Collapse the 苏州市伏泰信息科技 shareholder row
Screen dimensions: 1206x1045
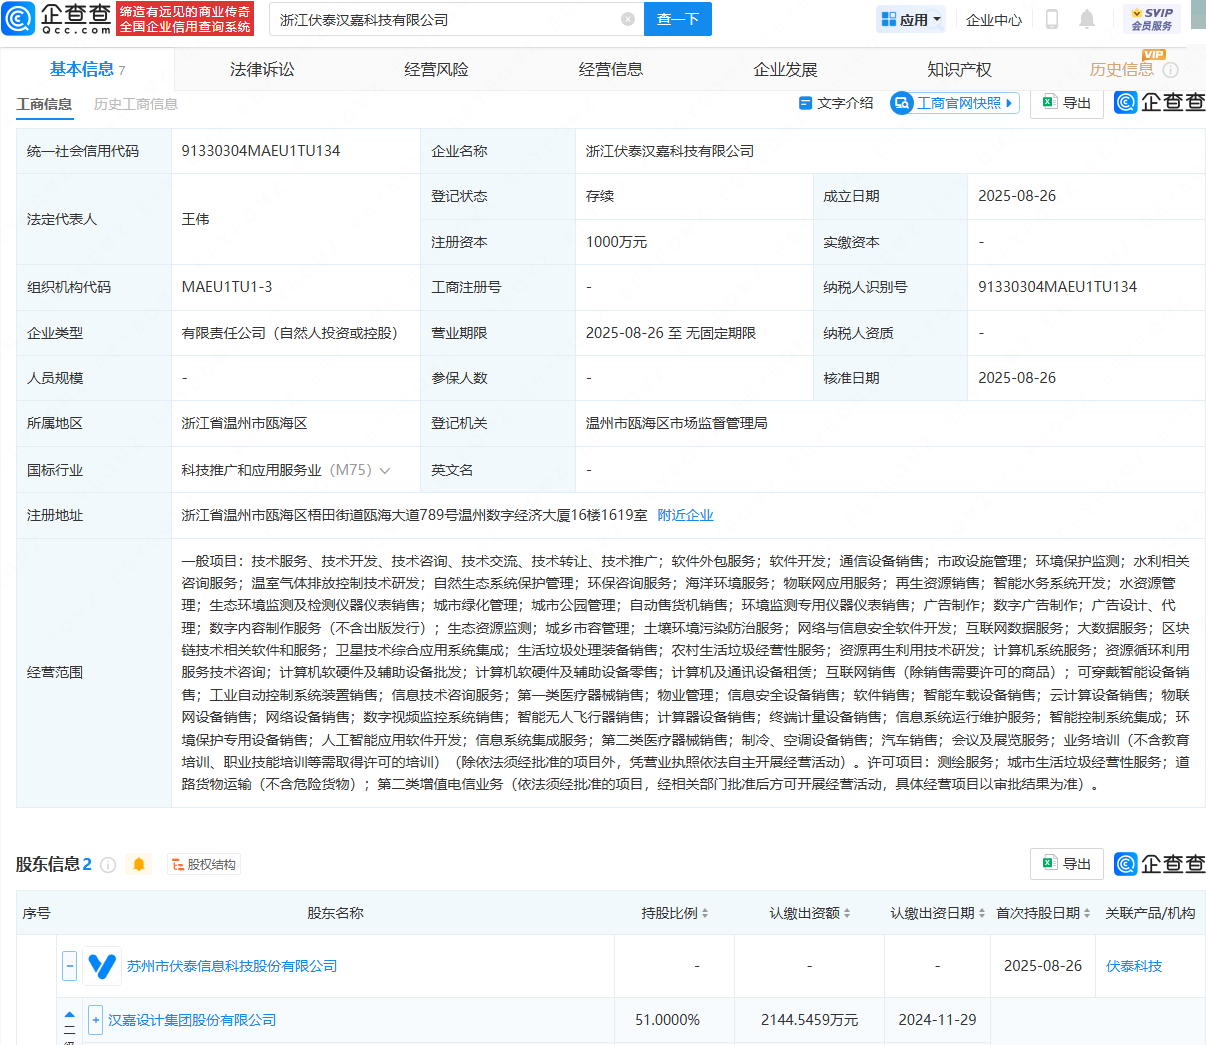coord(69,966)
